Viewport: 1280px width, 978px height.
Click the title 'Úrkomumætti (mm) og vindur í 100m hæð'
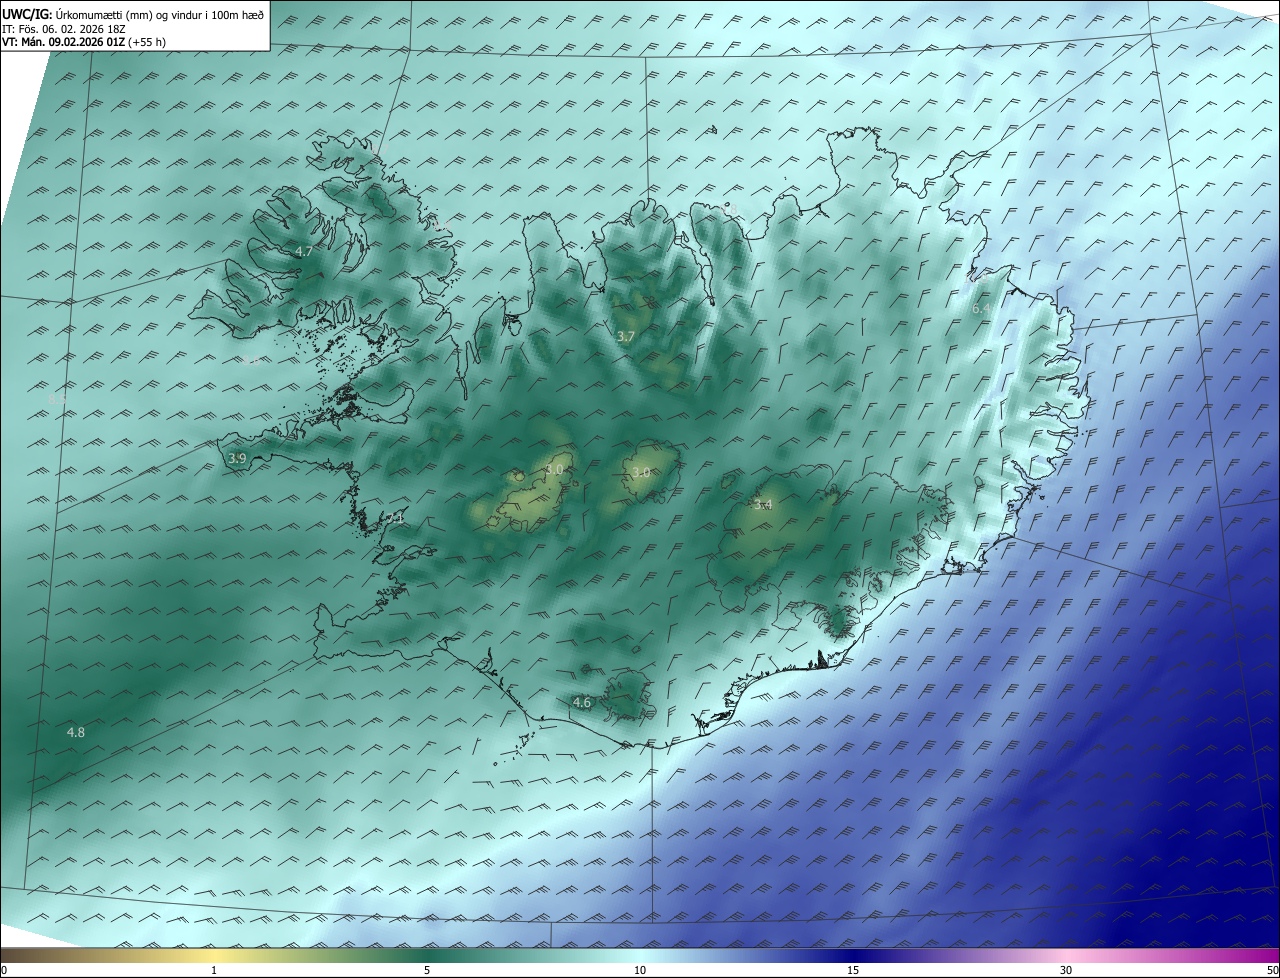[x=160, y=13]
